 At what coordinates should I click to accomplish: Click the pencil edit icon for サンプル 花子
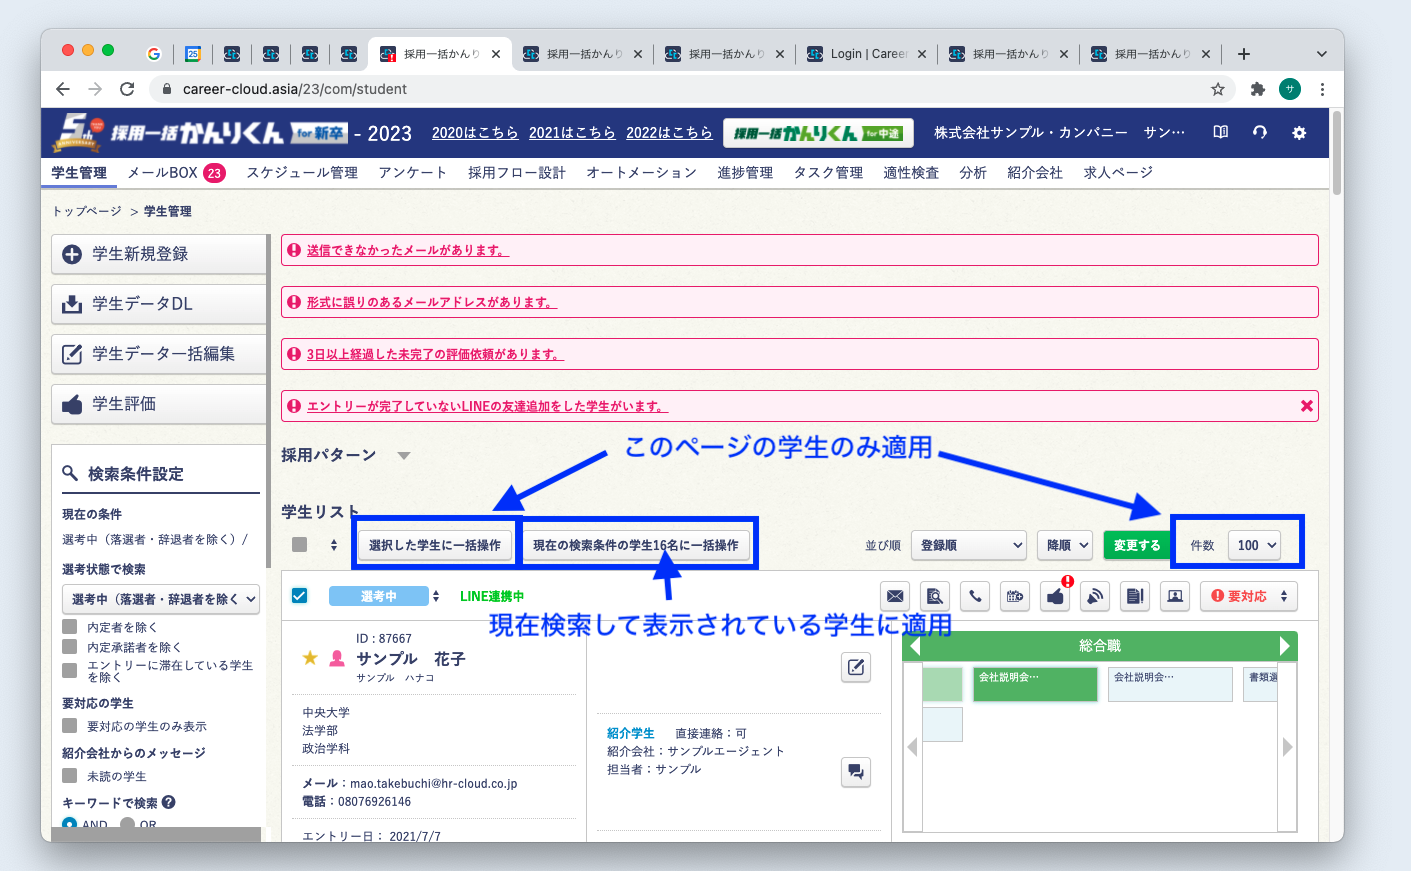click(856, 667)
